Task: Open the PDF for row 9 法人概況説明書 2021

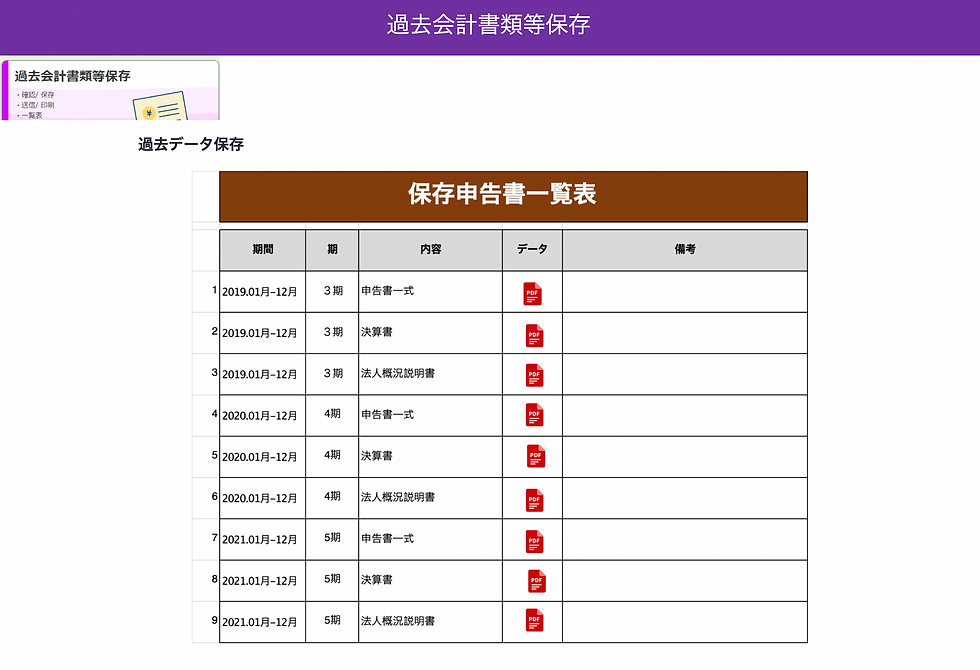Action: (534, 621)
